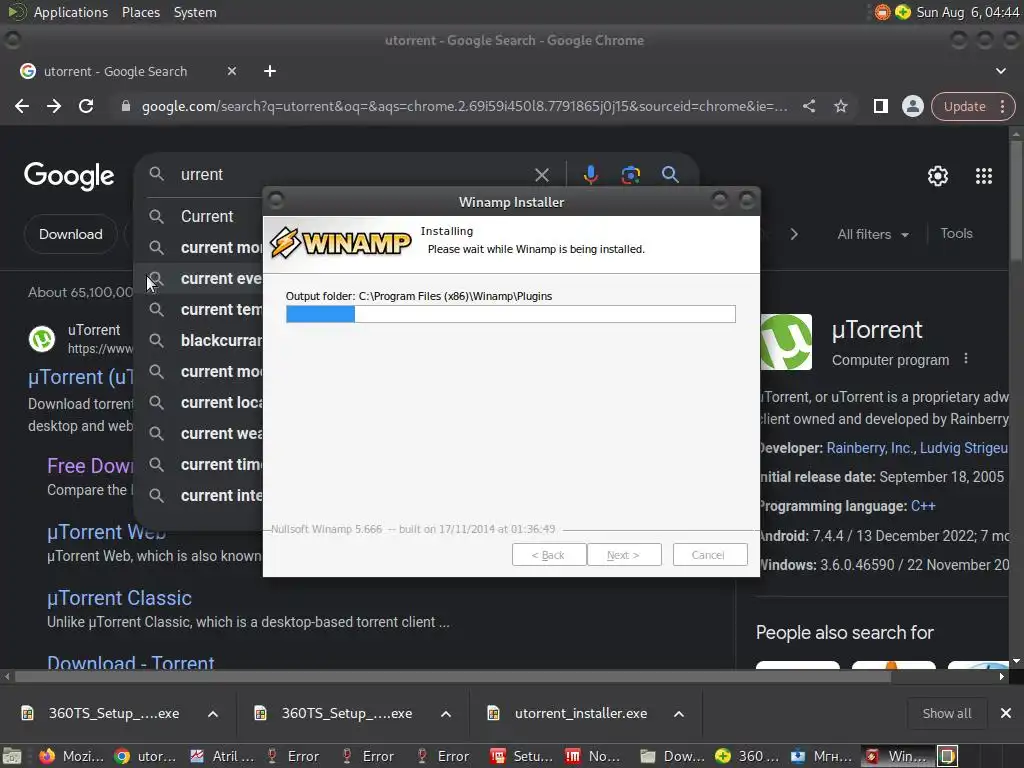Open the Google apps grid
The height and width of the screenshot is (768, 1024).
(x=984, y=176)
